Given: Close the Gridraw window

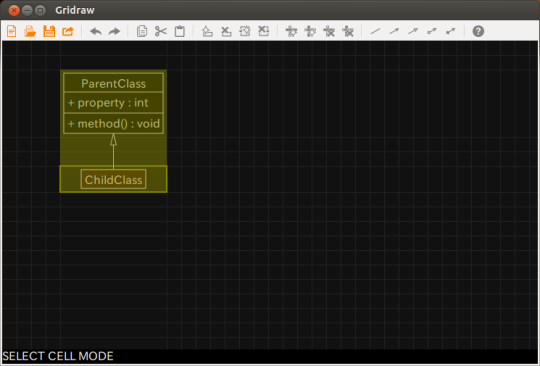Looking at the screenshot, I should [x=14, y=10].
